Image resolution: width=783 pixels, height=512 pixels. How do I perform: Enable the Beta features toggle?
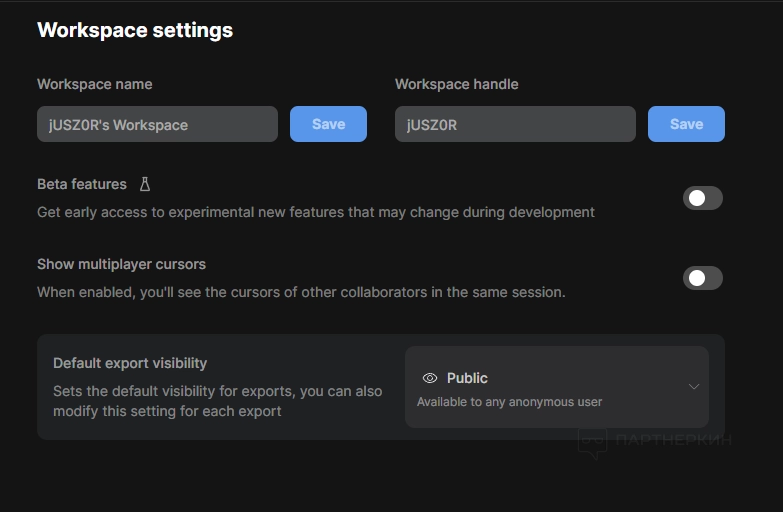click(x=702, y=198)
